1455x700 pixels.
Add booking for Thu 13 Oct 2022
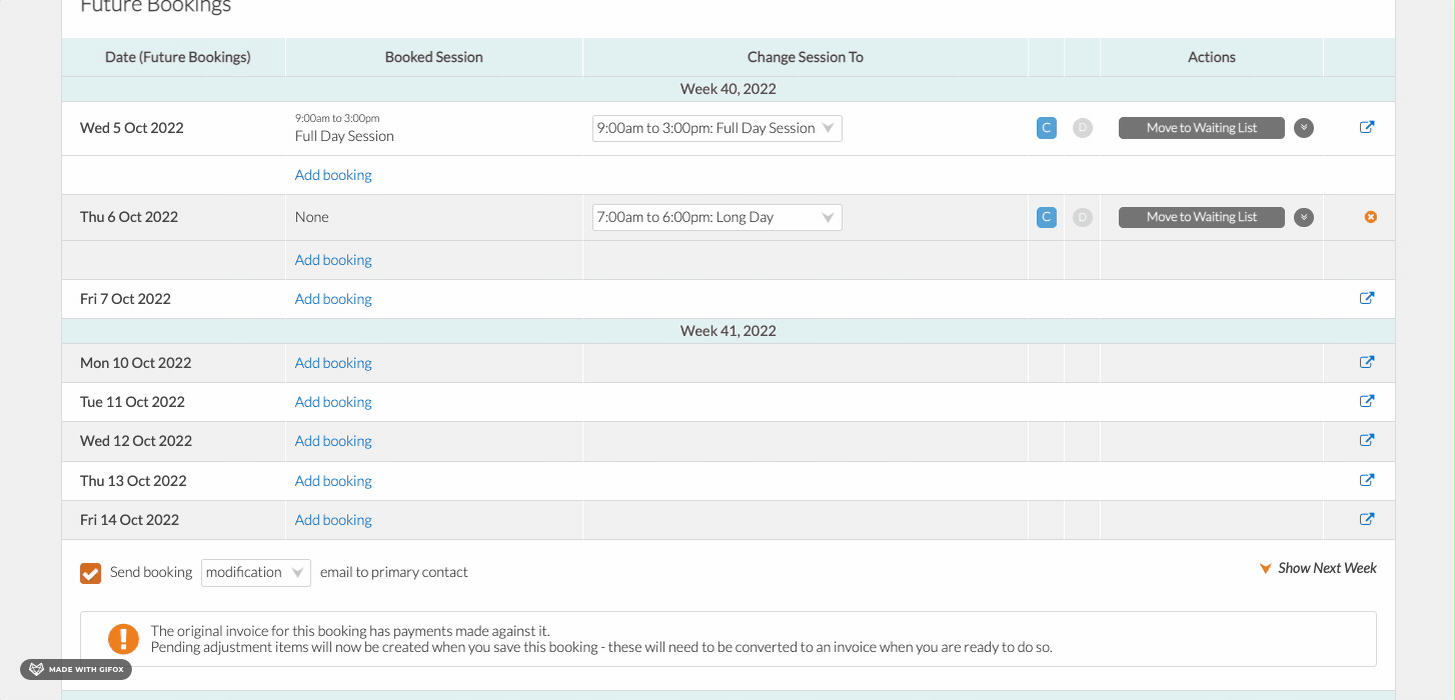(333, 481)
